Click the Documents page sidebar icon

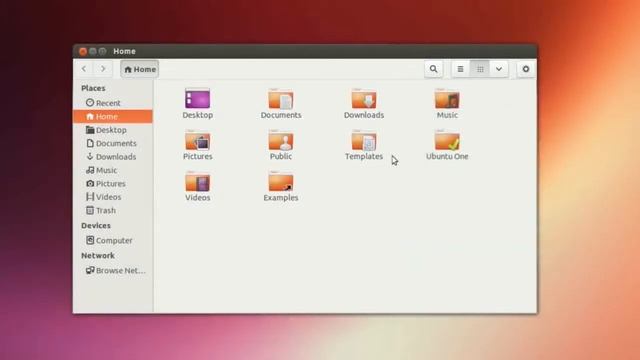90,143
